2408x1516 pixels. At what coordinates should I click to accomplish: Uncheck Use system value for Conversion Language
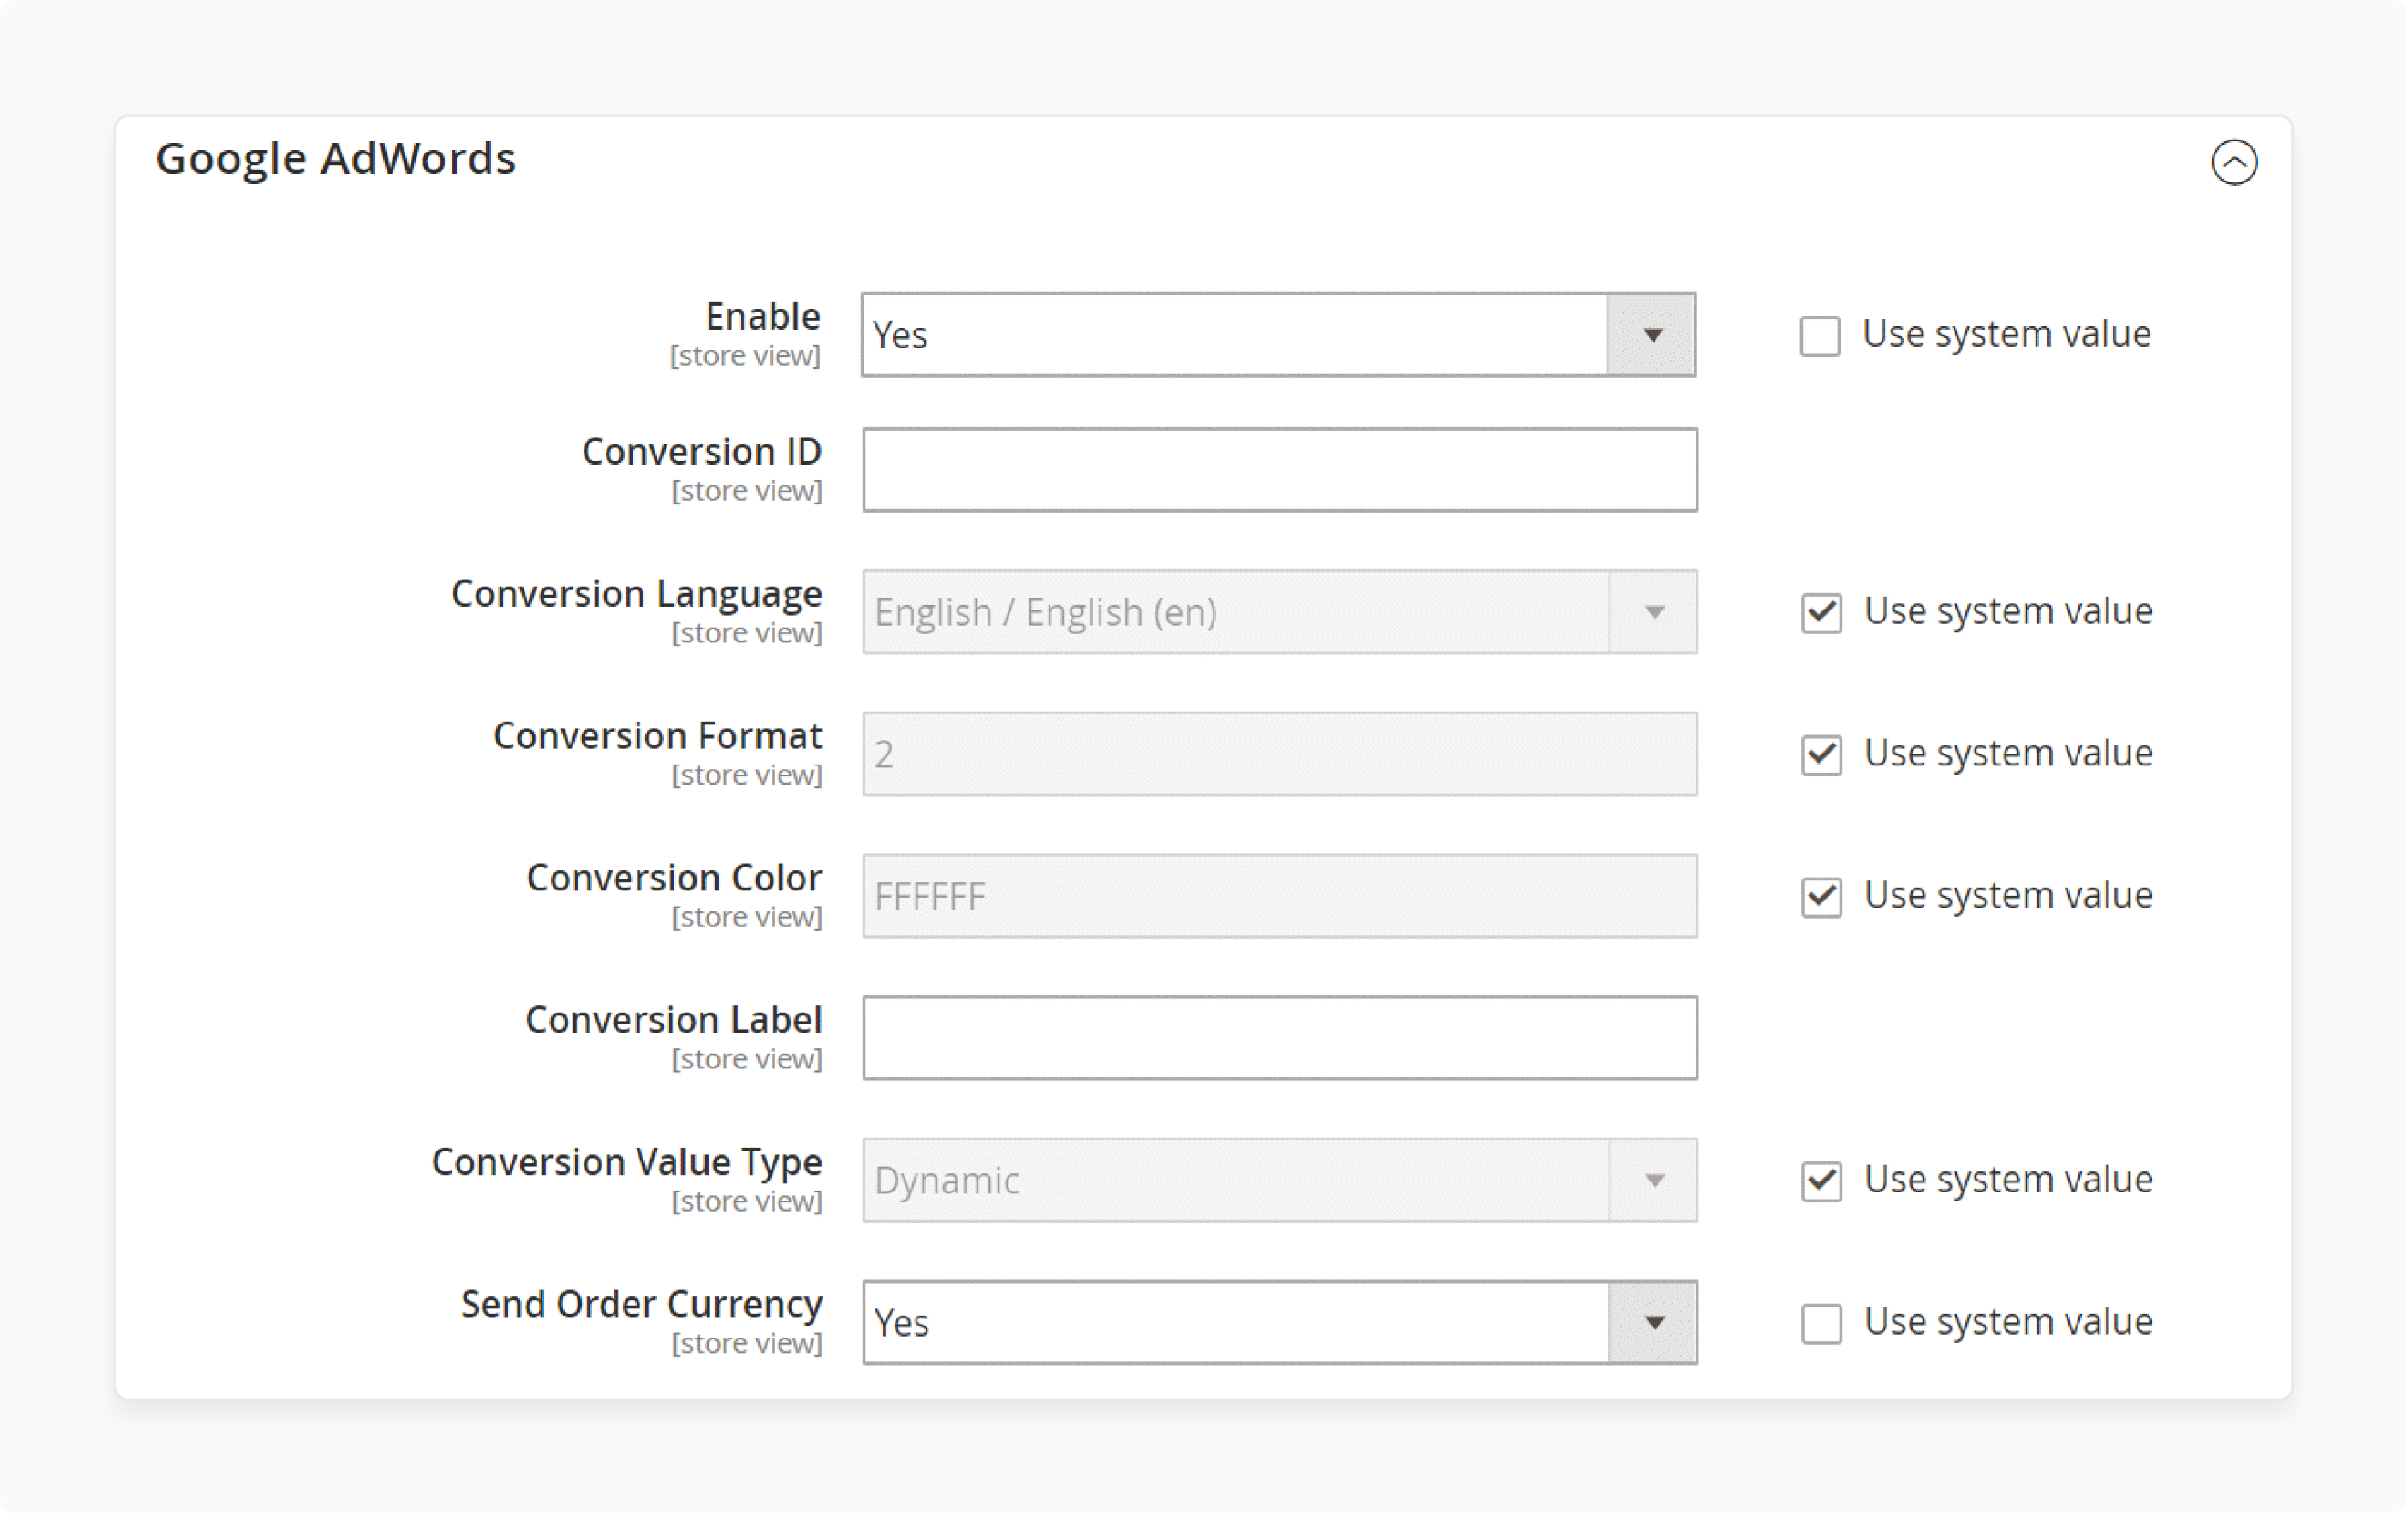[x=1821, y=612]
